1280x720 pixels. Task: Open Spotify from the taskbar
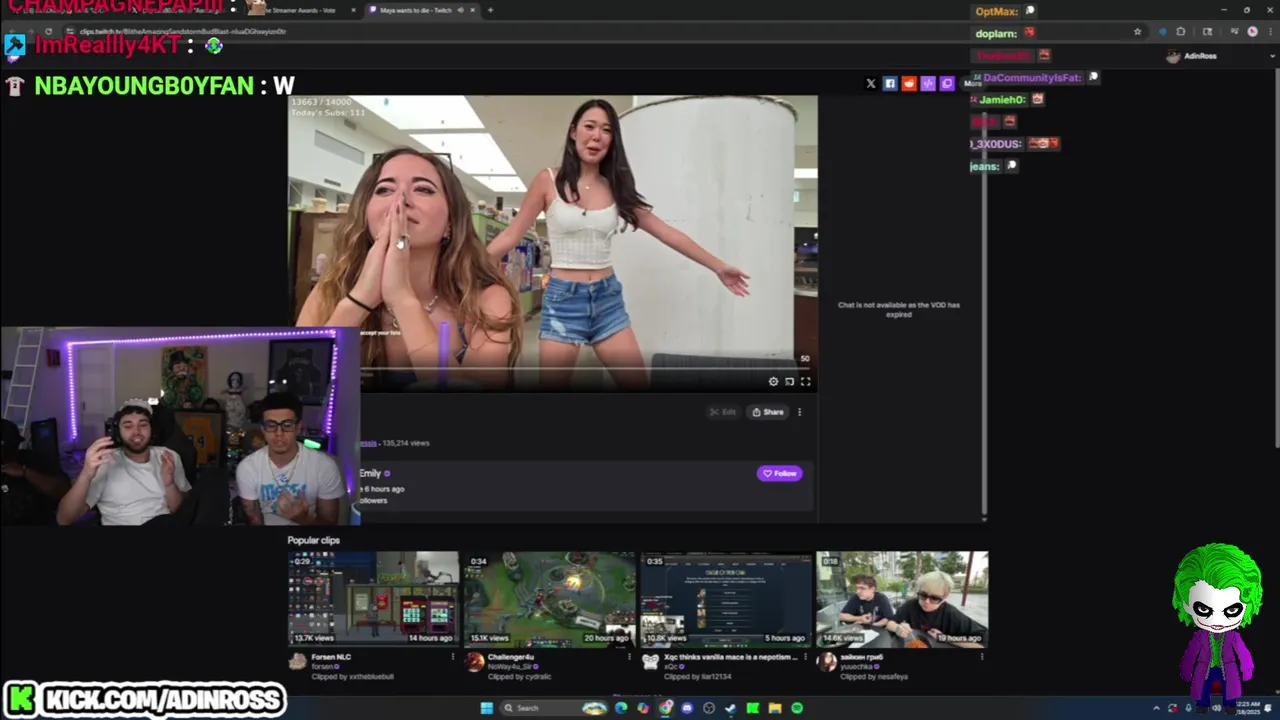(797, 708)
